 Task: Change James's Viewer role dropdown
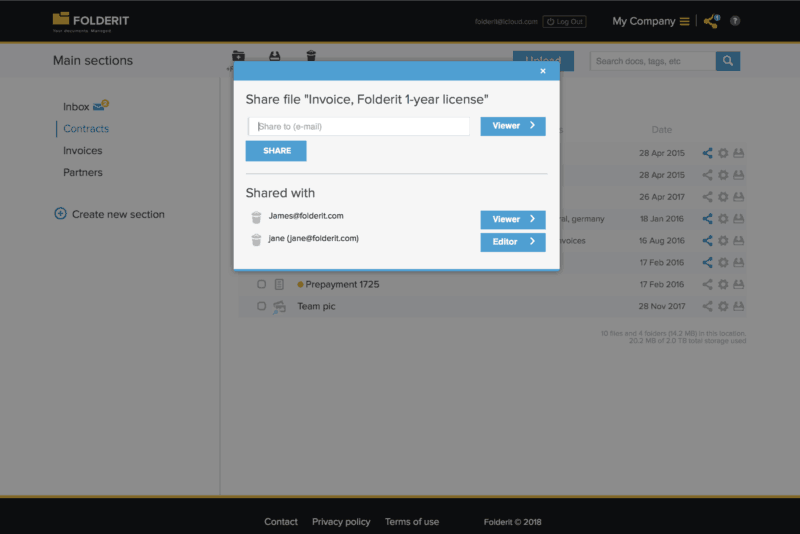513,219
